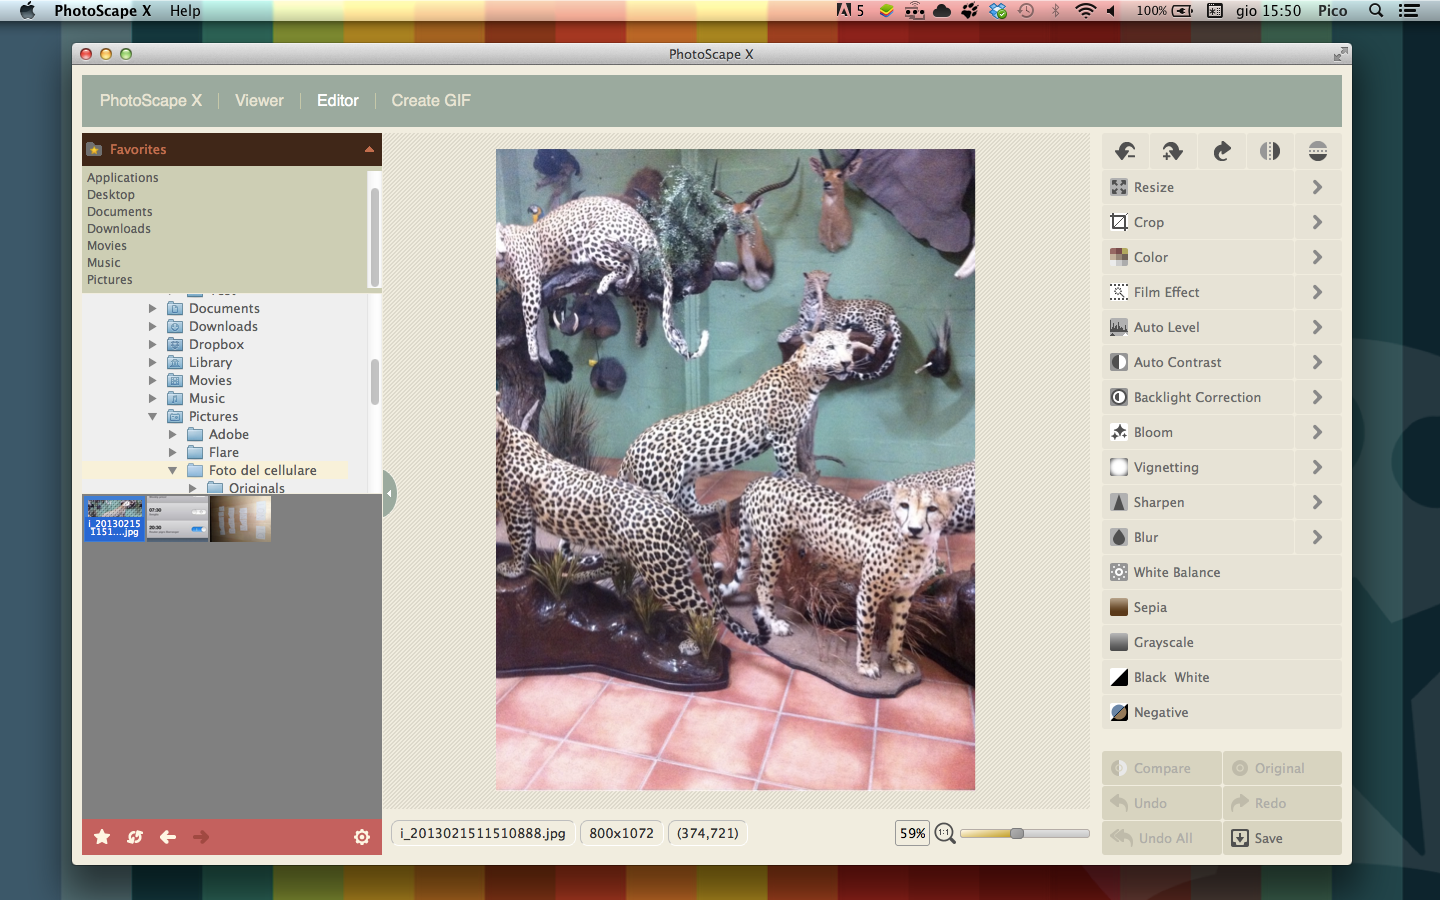Rotate image clockwise with the plus arrow icon
Screen dimensions: 1440x900
(x=1173, y=151)
